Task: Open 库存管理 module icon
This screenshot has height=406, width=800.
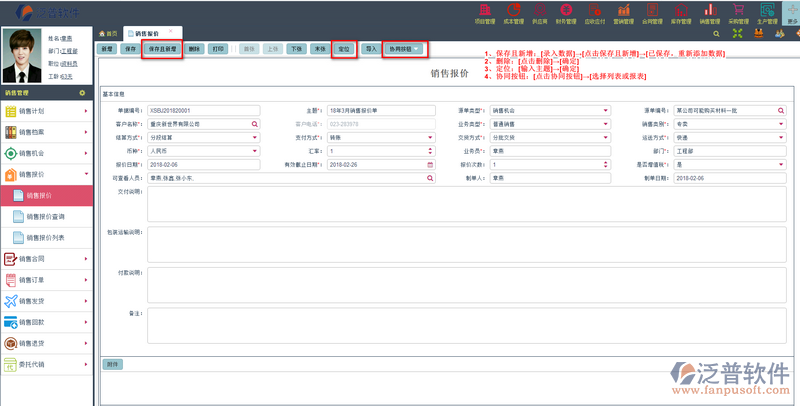Action: point(681,10)
